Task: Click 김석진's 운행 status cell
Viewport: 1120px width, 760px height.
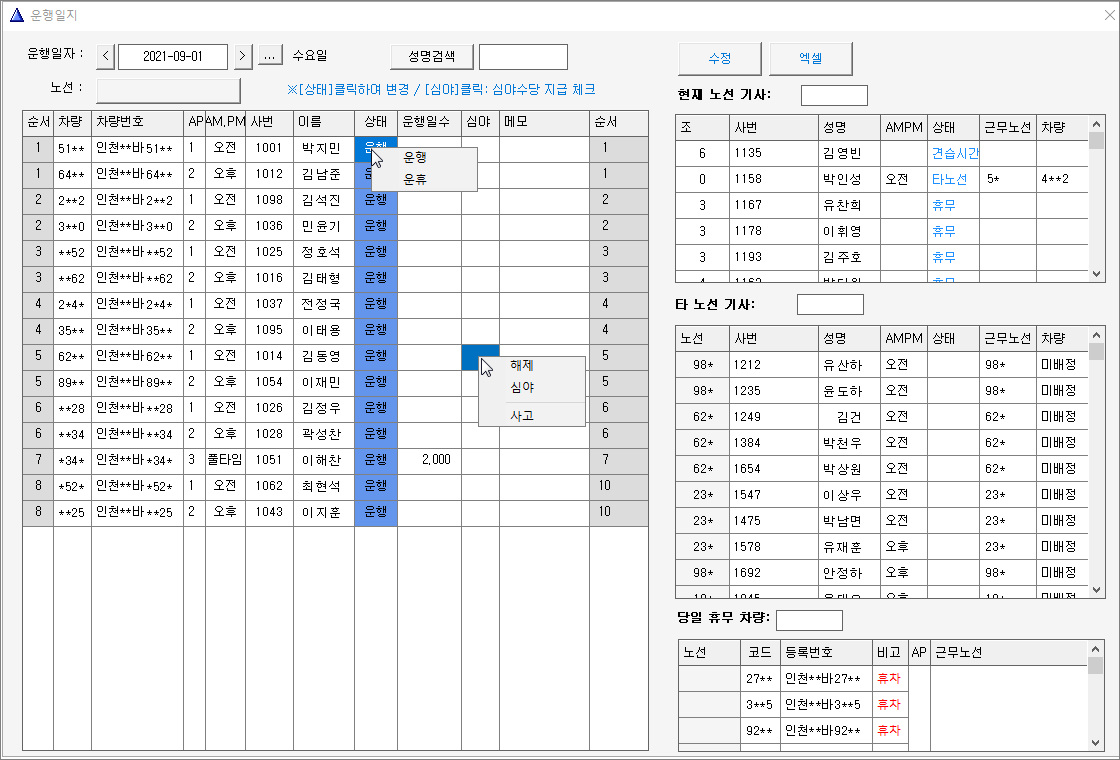Action: (x=376, y=200)
